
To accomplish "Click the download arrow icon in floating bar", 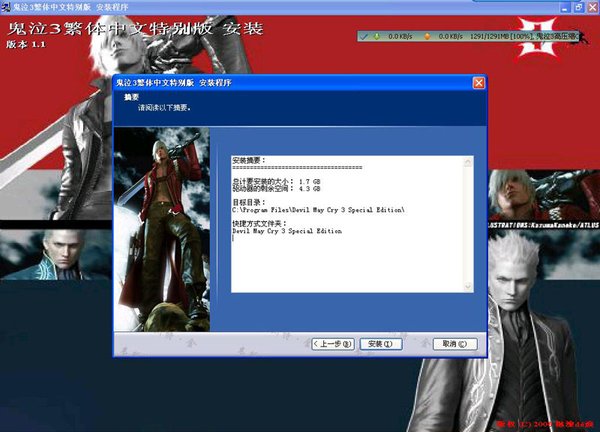I will coord(377,36).
